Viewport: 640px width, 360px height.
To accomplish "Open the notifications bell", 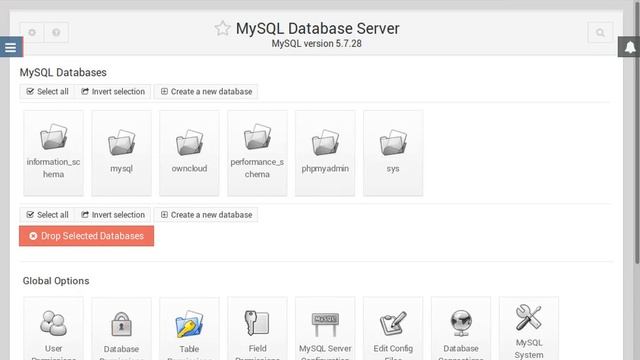I will coord(629,47).
